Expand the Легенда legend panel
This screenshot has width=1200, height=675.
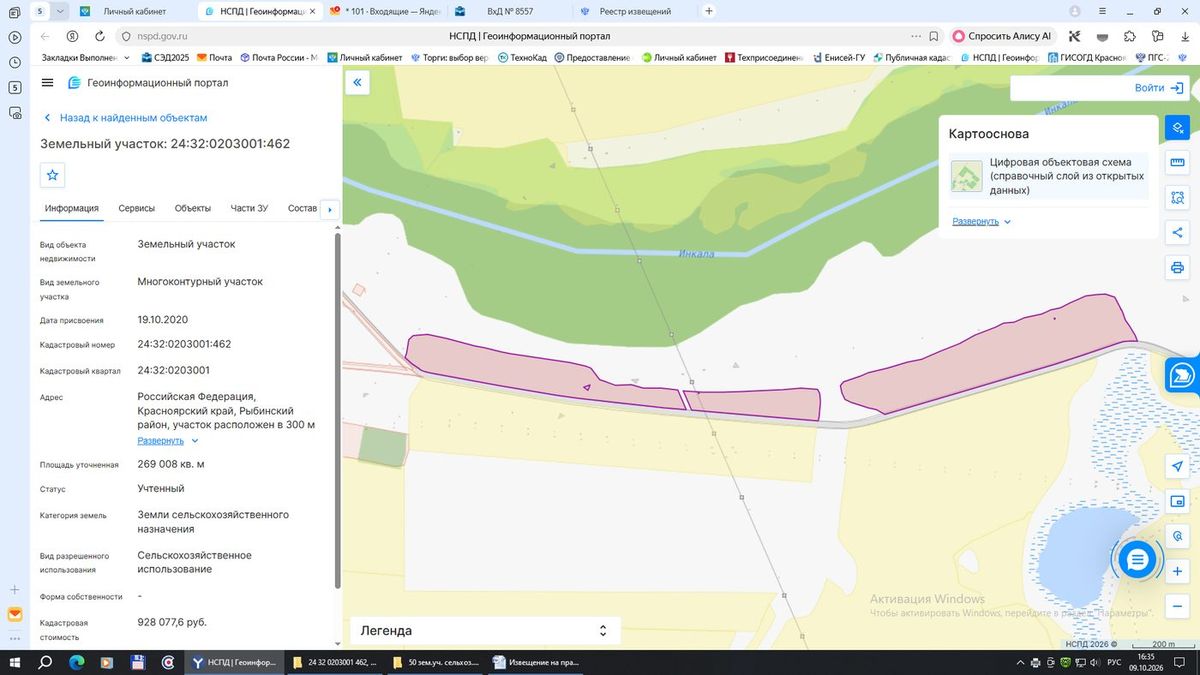485,631
